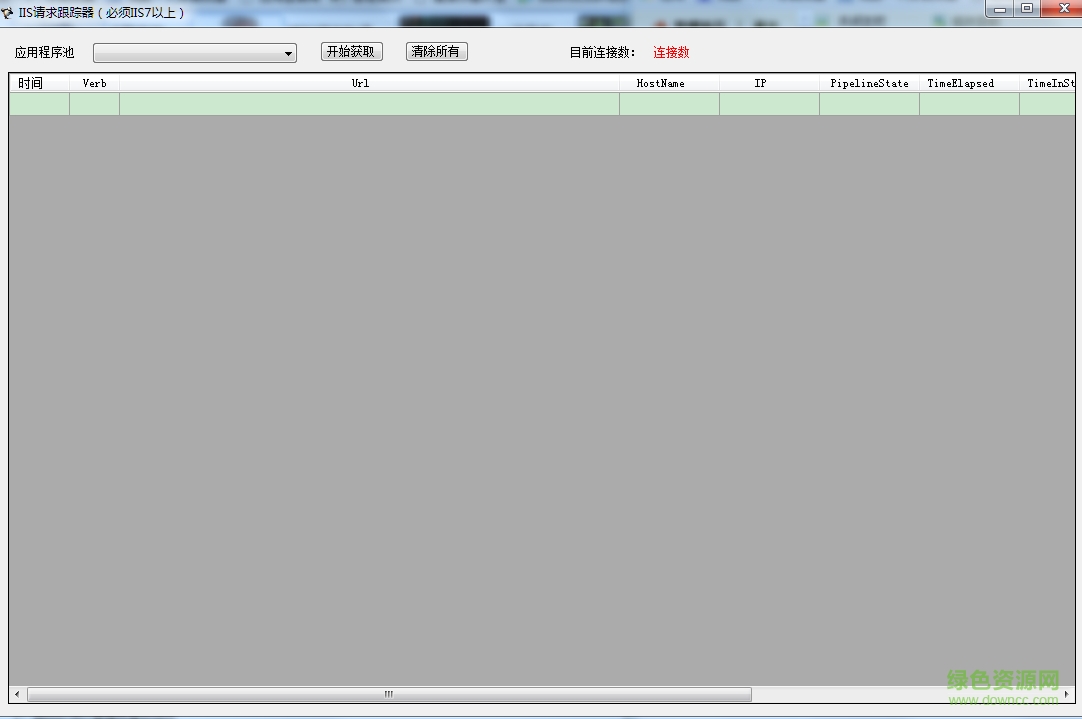Click the IIS请求跟踪器 title bar icon
The width and height of the screenshot is (1082, 719).
click(9, 11)
